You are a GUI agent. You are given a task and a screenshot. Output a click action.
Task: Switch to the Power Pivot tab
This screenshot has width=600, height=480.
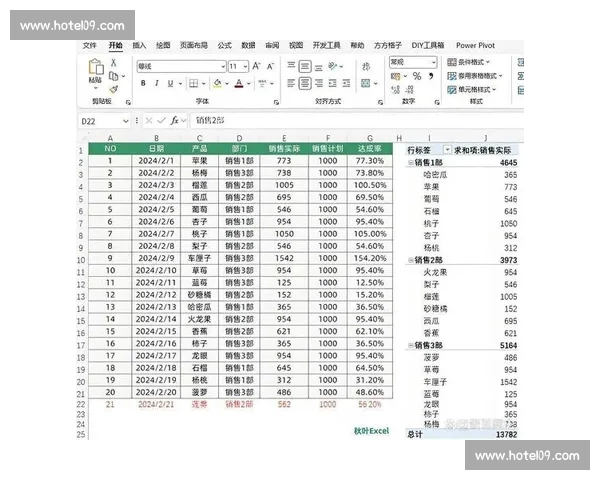coord(475,46)
